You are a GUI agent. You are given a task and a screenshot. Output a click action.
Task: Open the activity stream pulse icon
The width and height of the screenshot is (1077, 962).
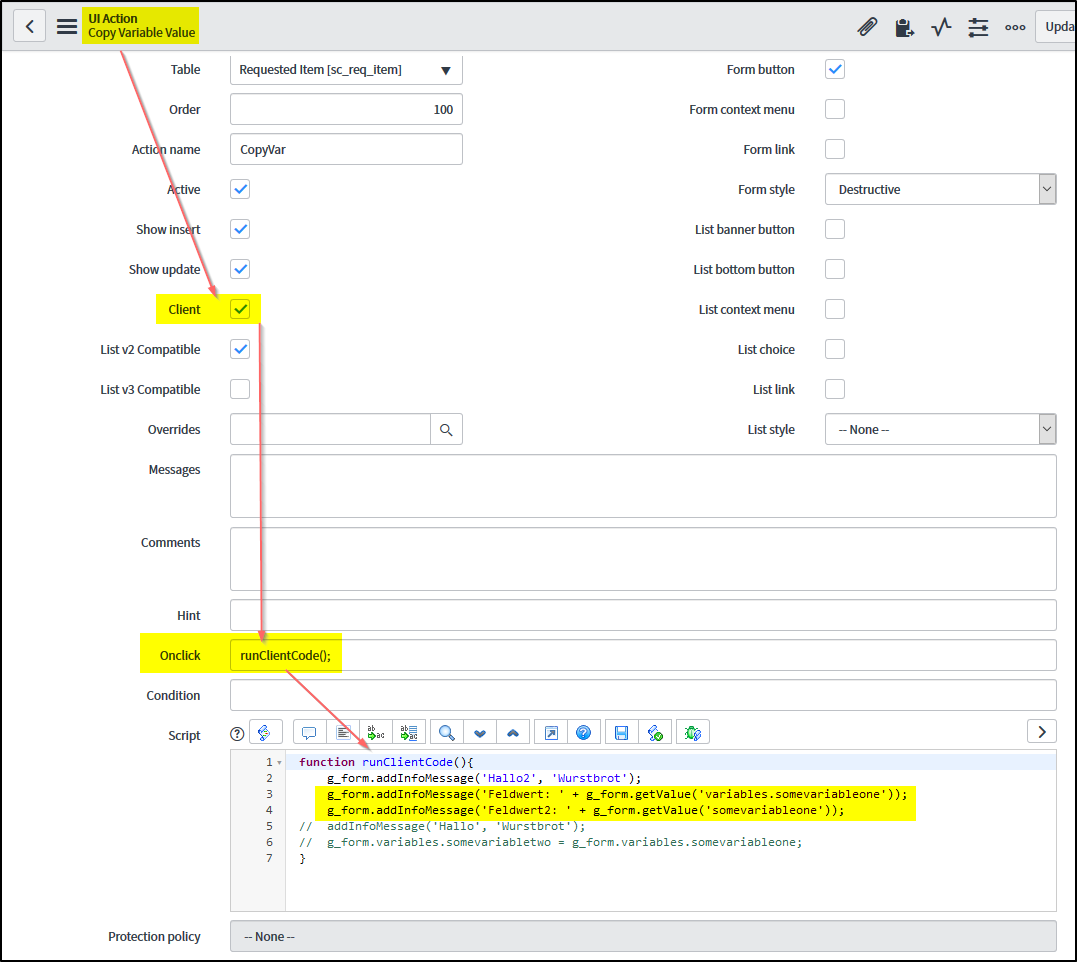click(x=941, y=27)
